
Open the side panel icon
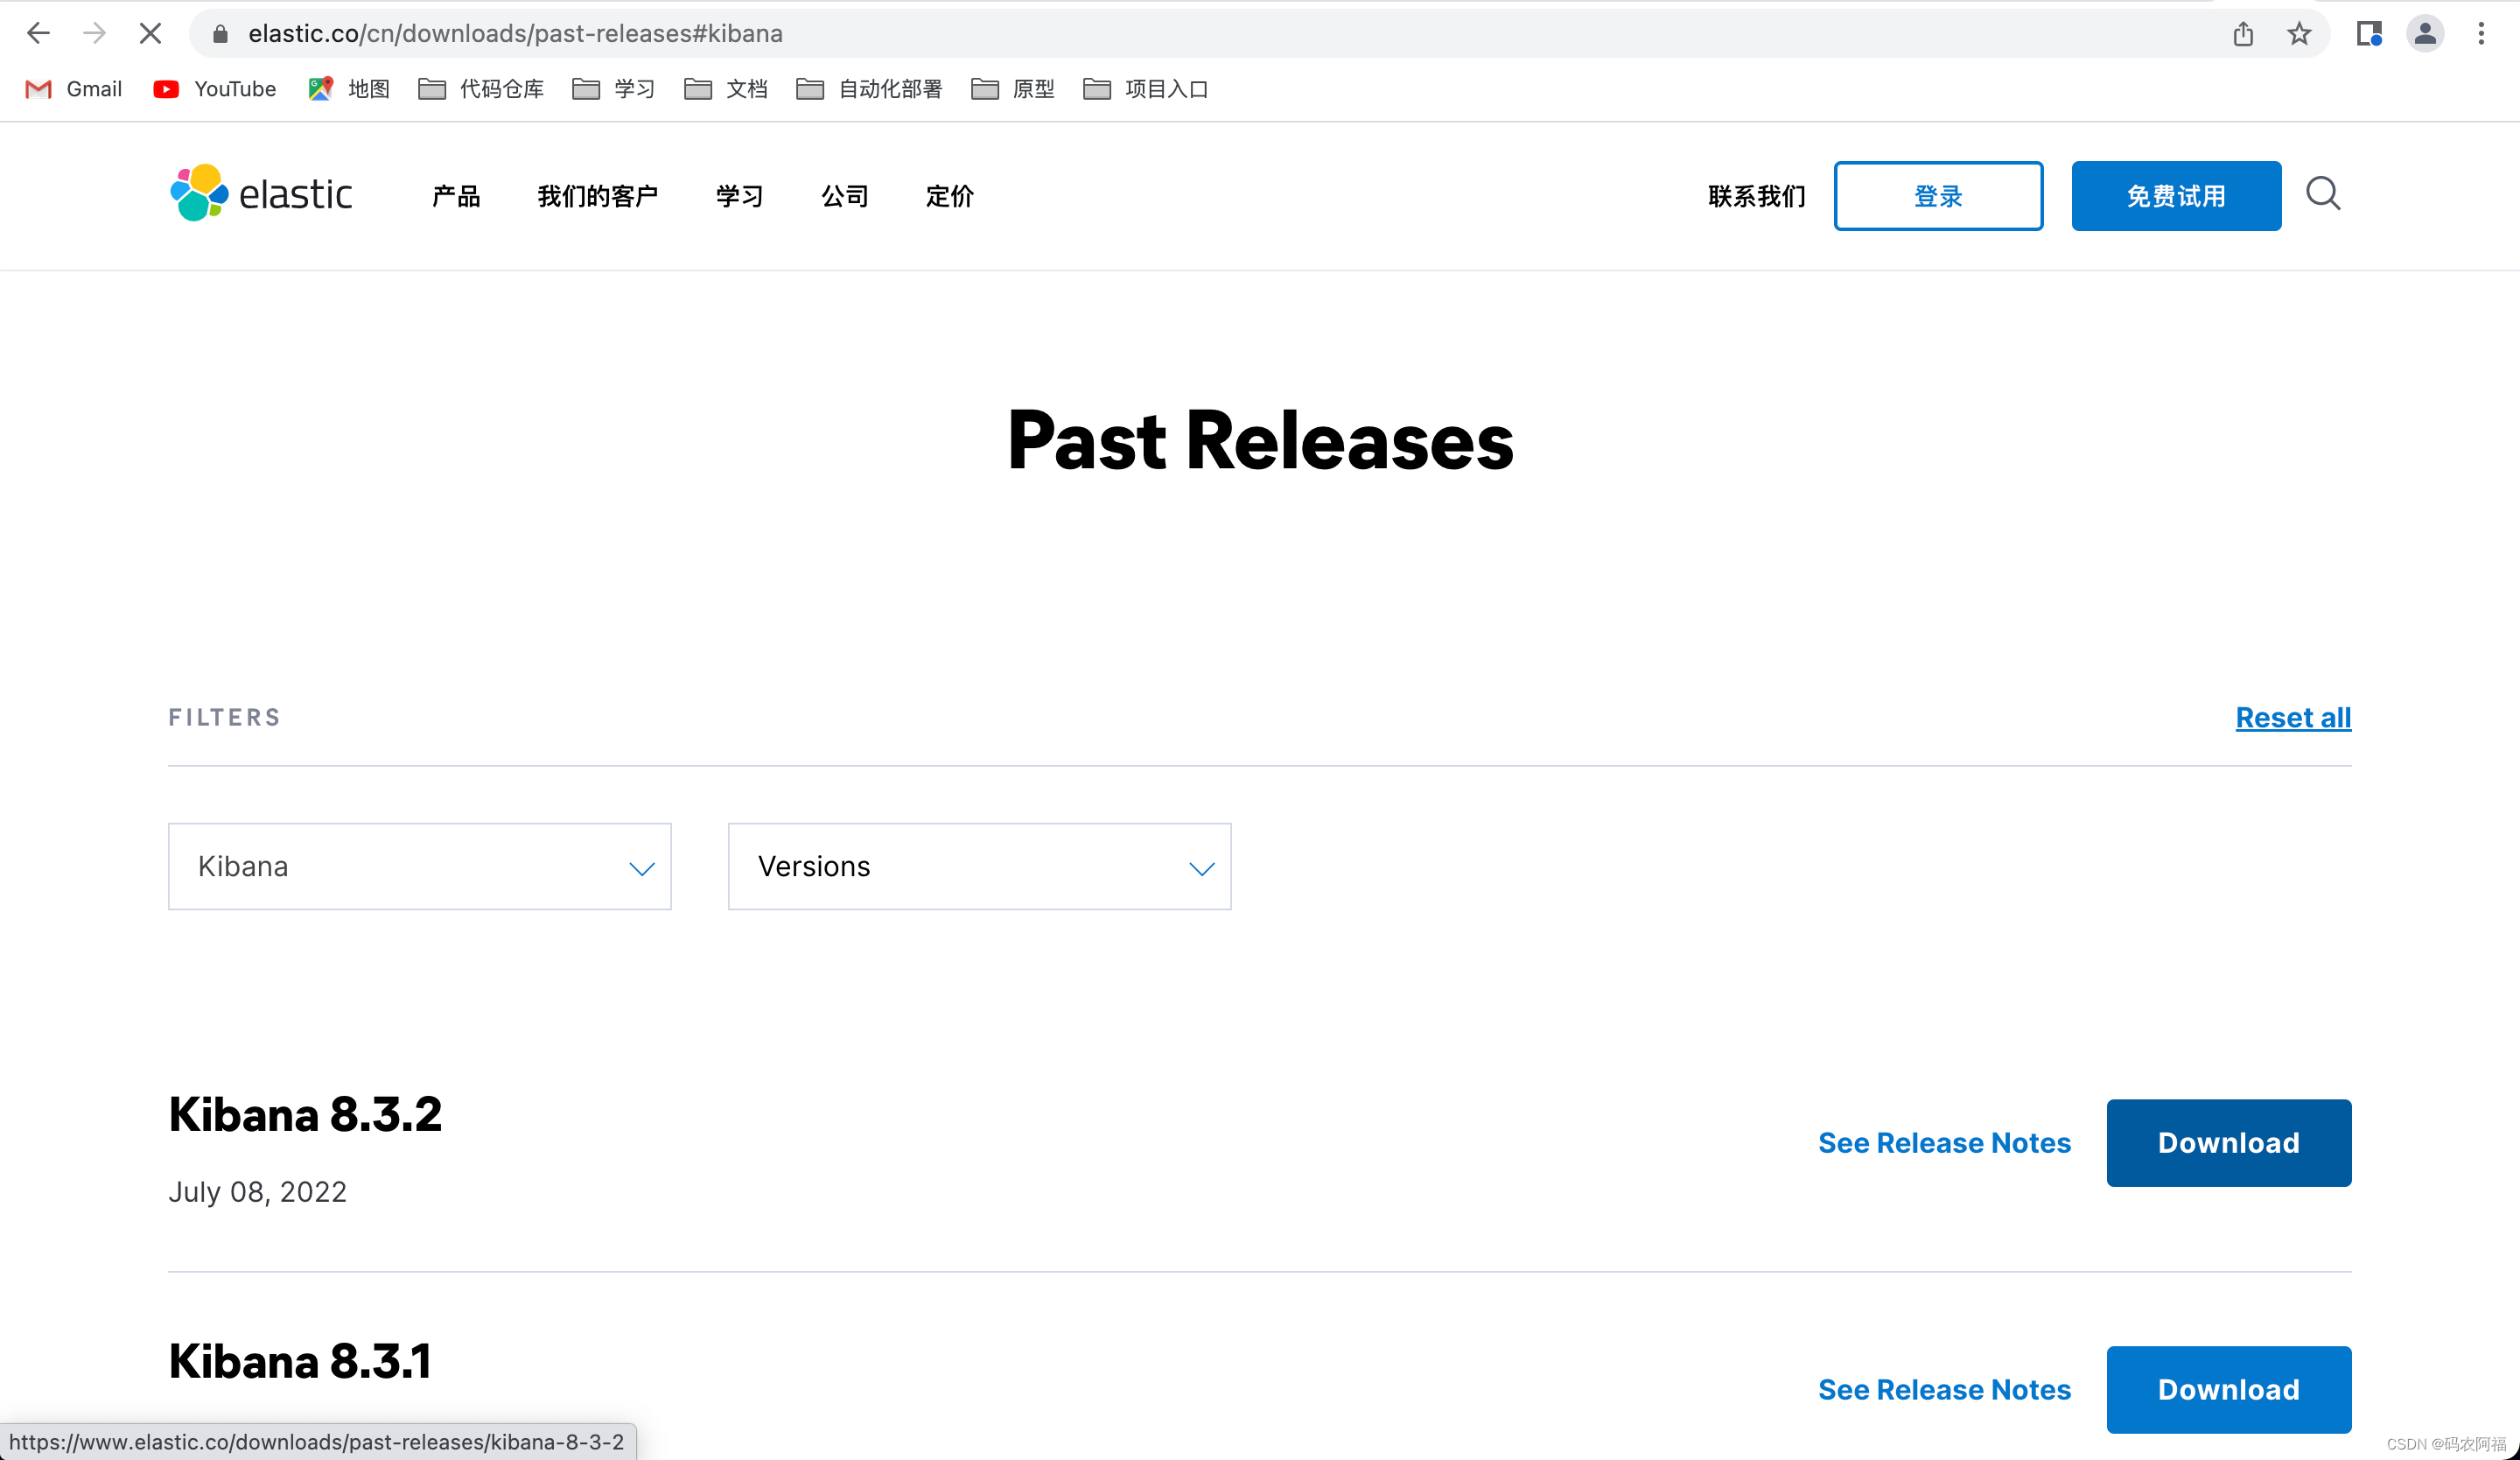coord(2369,34)
